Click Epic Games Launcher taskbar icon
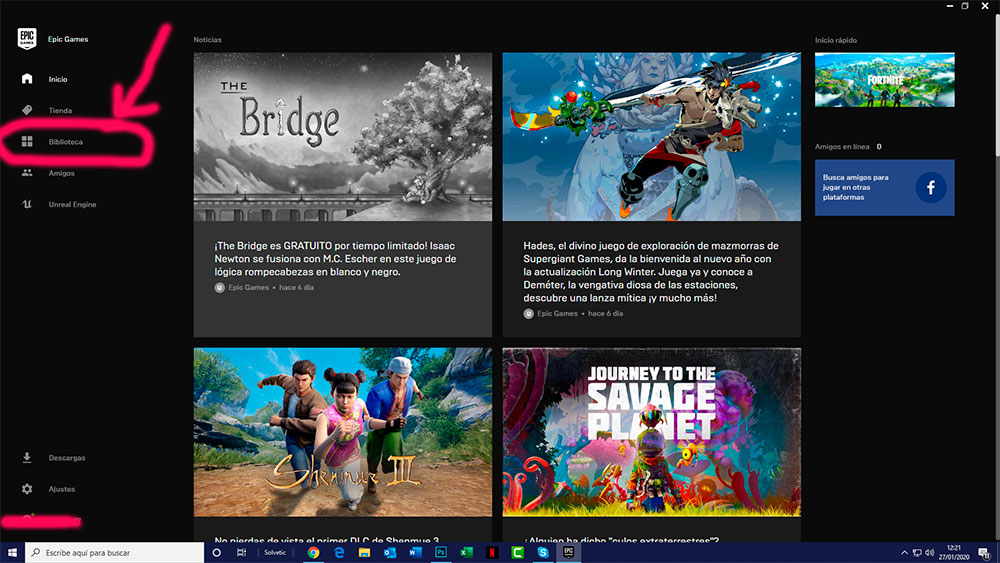This screenshot has height=563, width=1000. 568,552
